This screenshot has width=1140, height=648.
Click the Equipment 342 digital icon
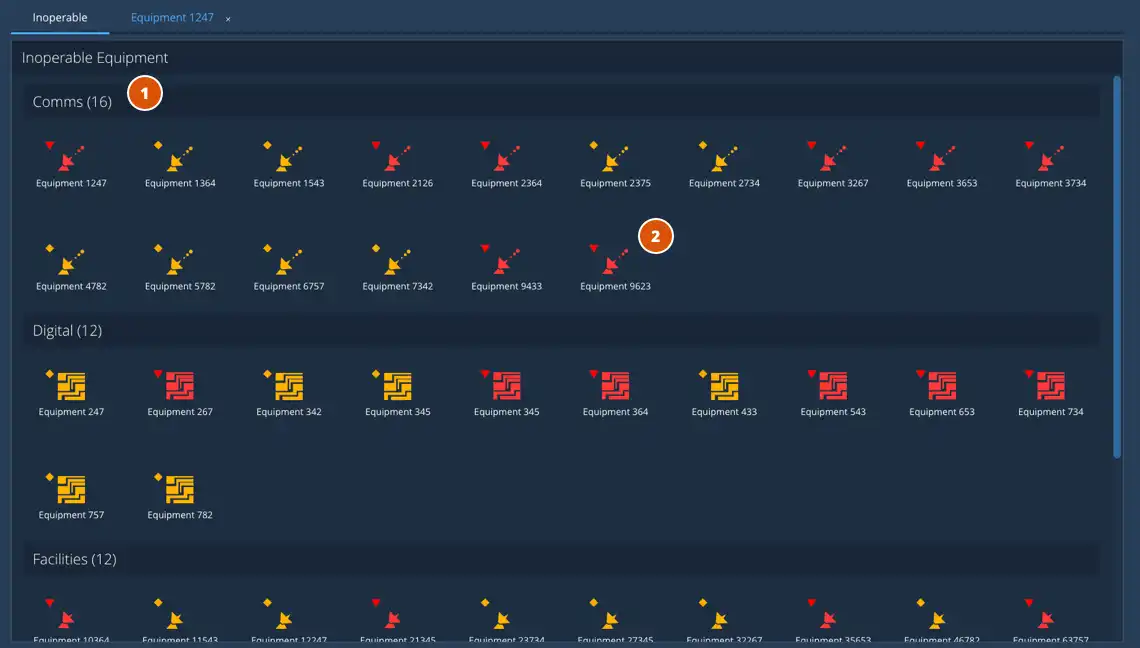[289, 385]
